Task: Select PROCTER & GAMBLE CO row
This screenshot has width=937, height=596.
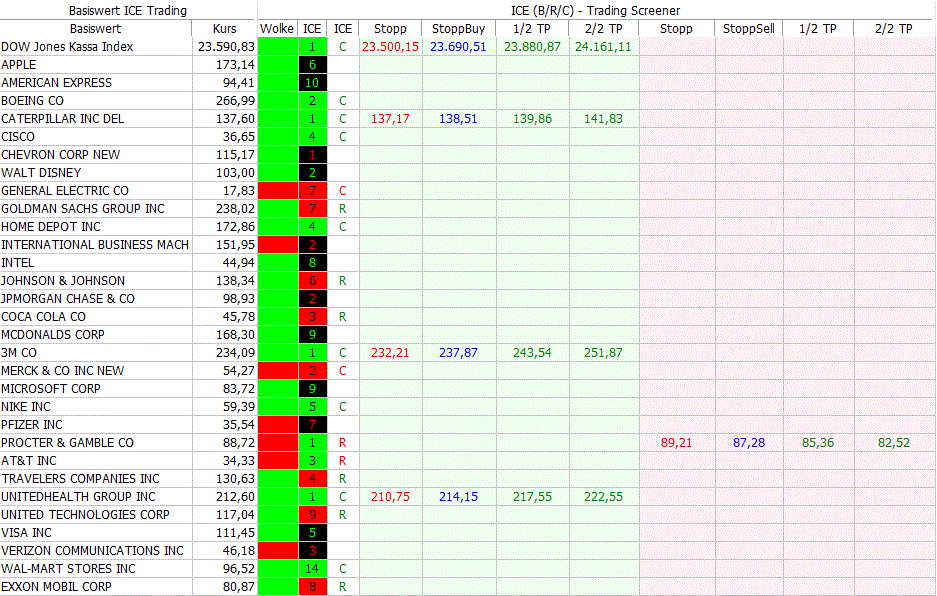Action: 67,442
